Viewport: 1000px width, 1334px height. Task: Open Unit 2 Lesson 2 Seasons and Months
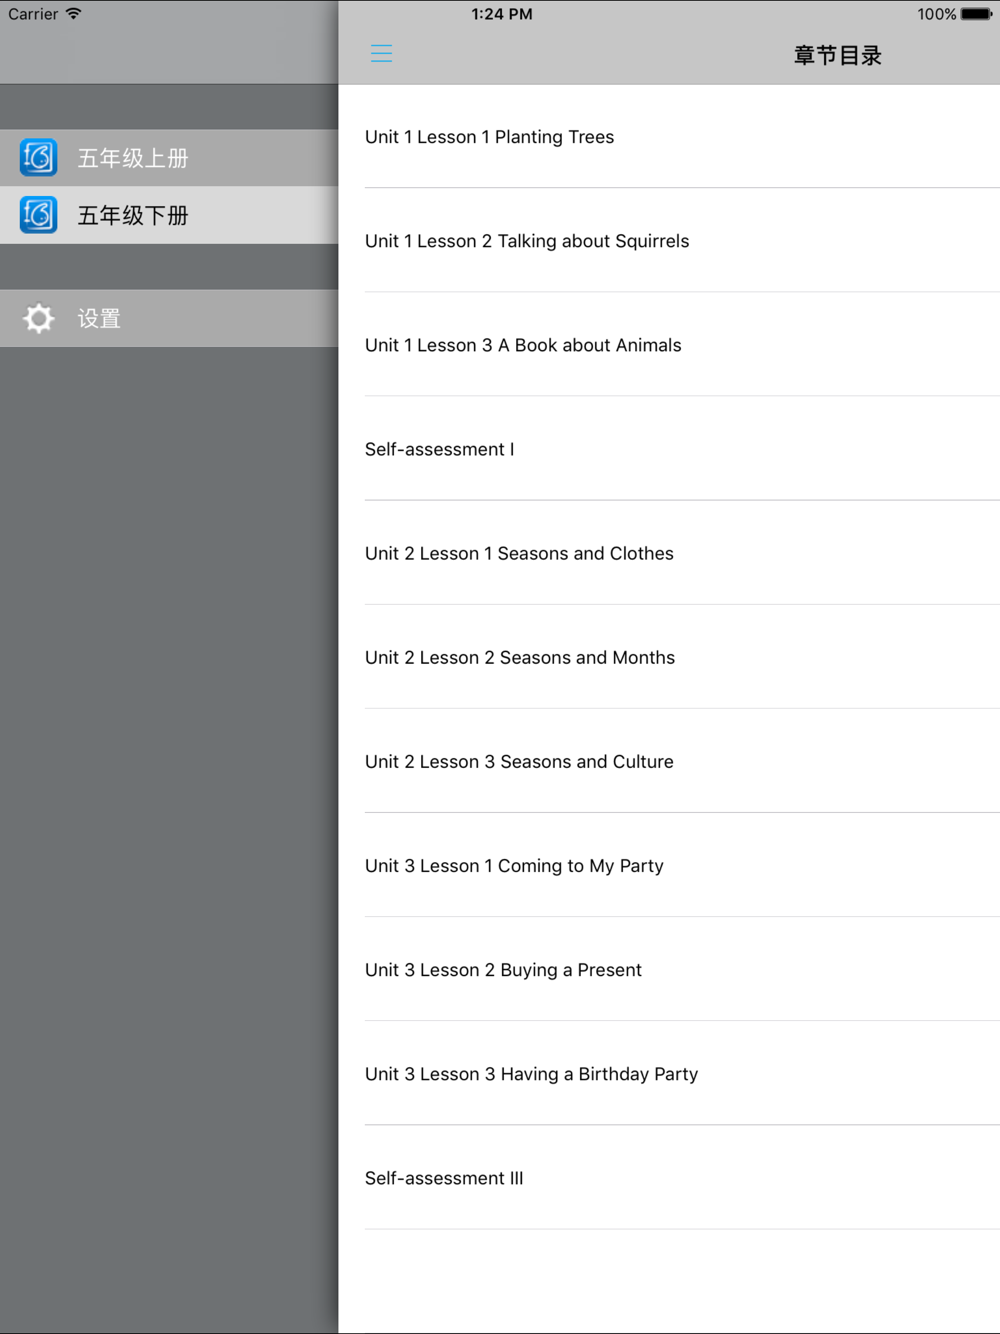tap(669, 657)
